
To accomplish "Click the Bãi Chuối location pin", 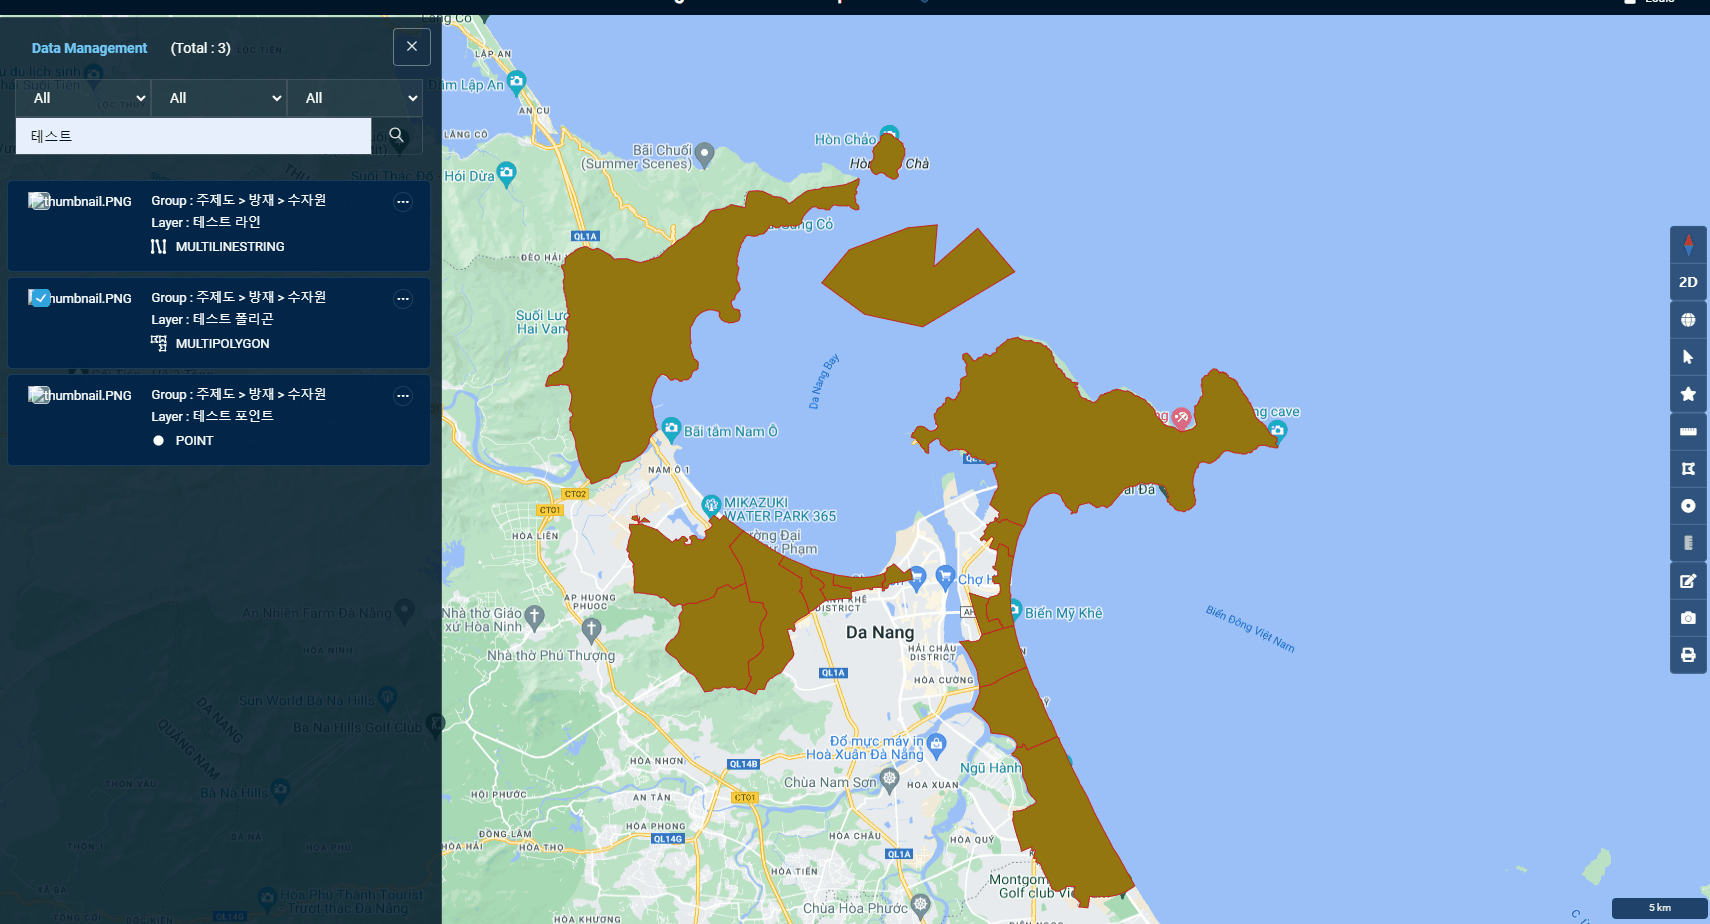I will pos(704,154).
